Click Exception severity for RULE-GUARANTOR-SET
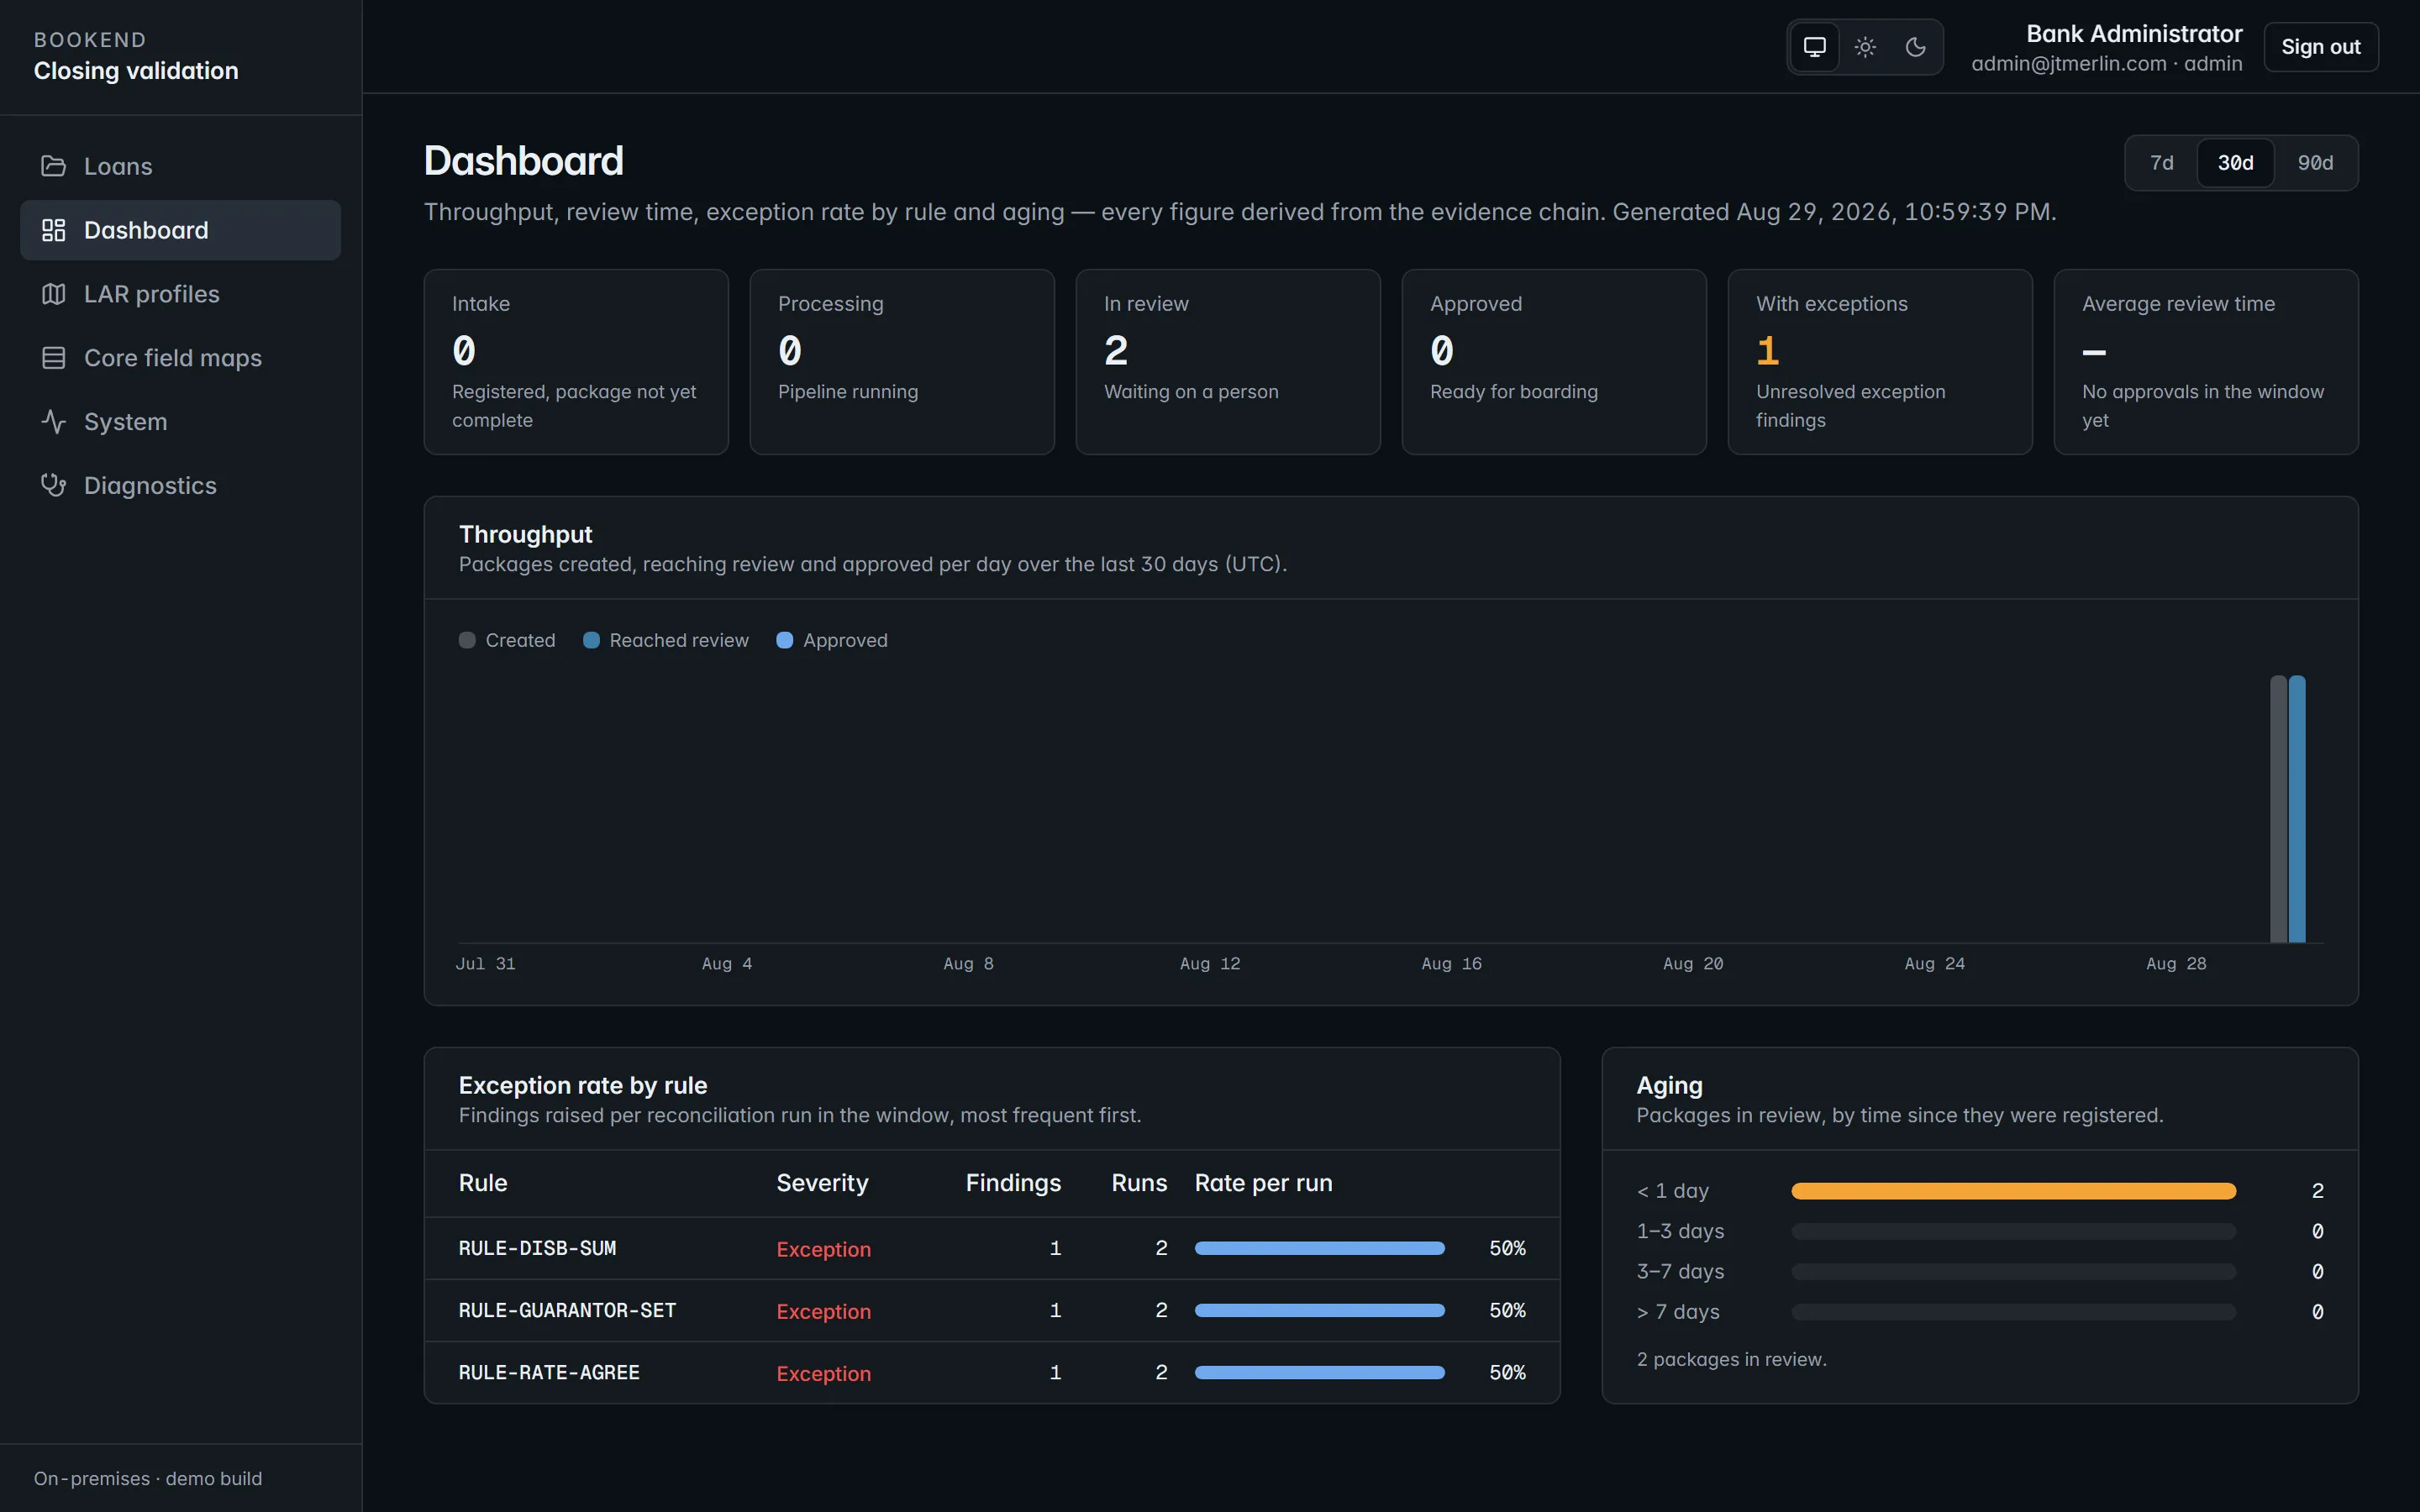 (x=823, y=1311)
